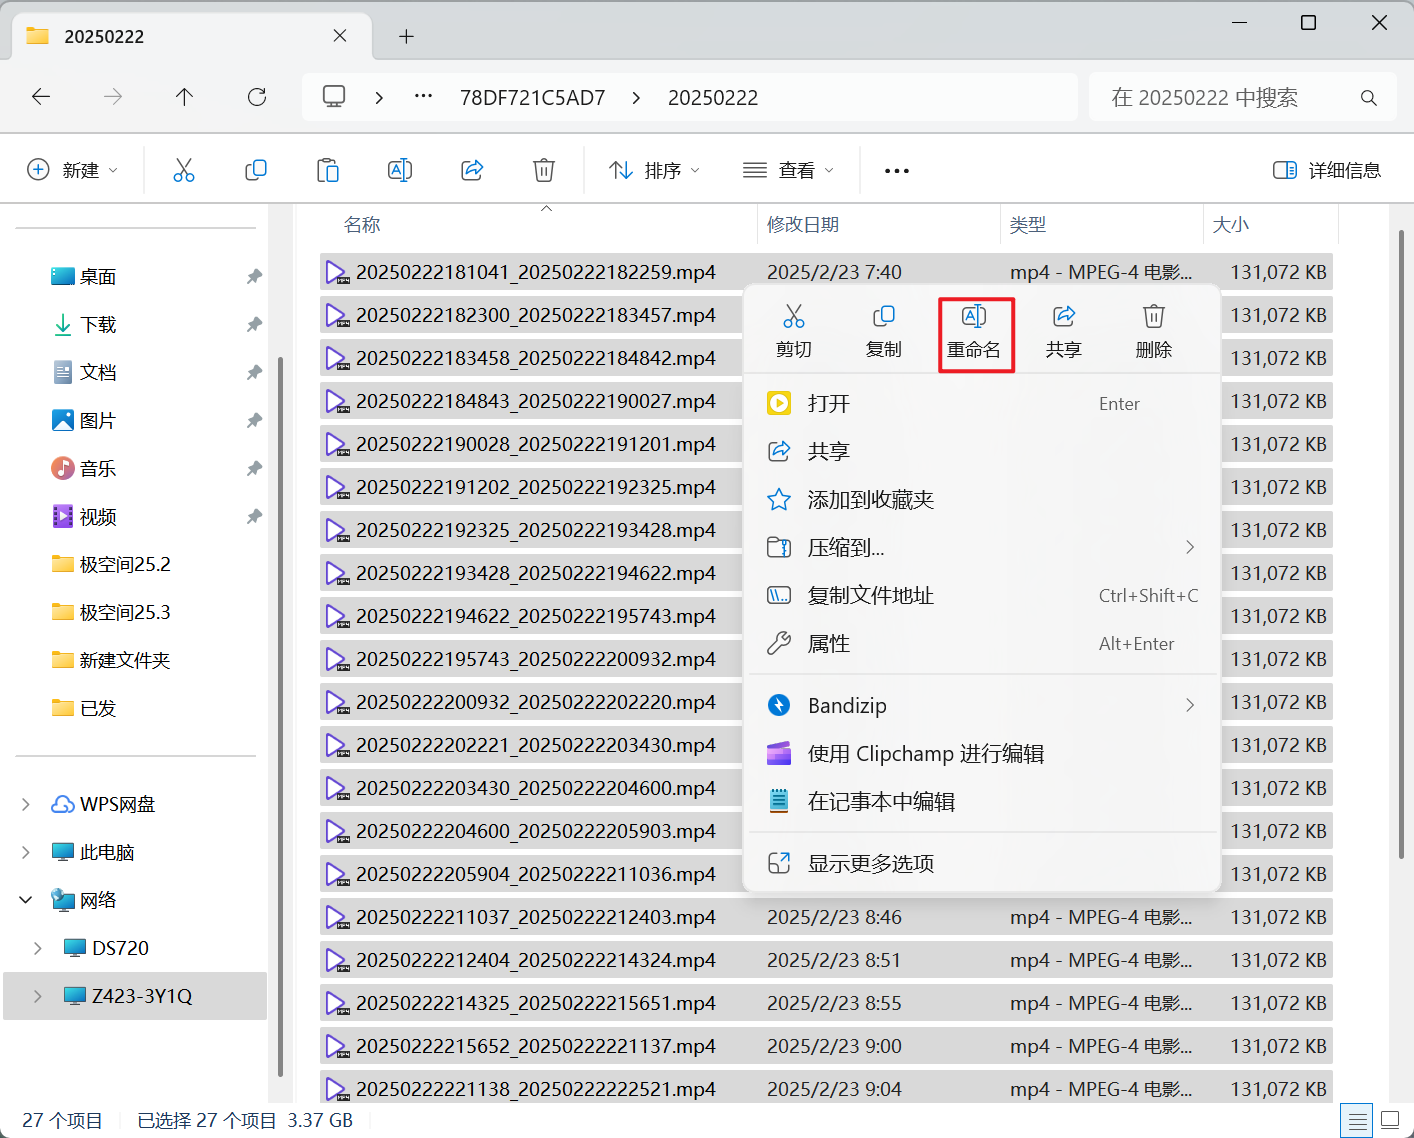
Task: Select 显示更多选项 in the context menu
Action: [x=982, y=863]
